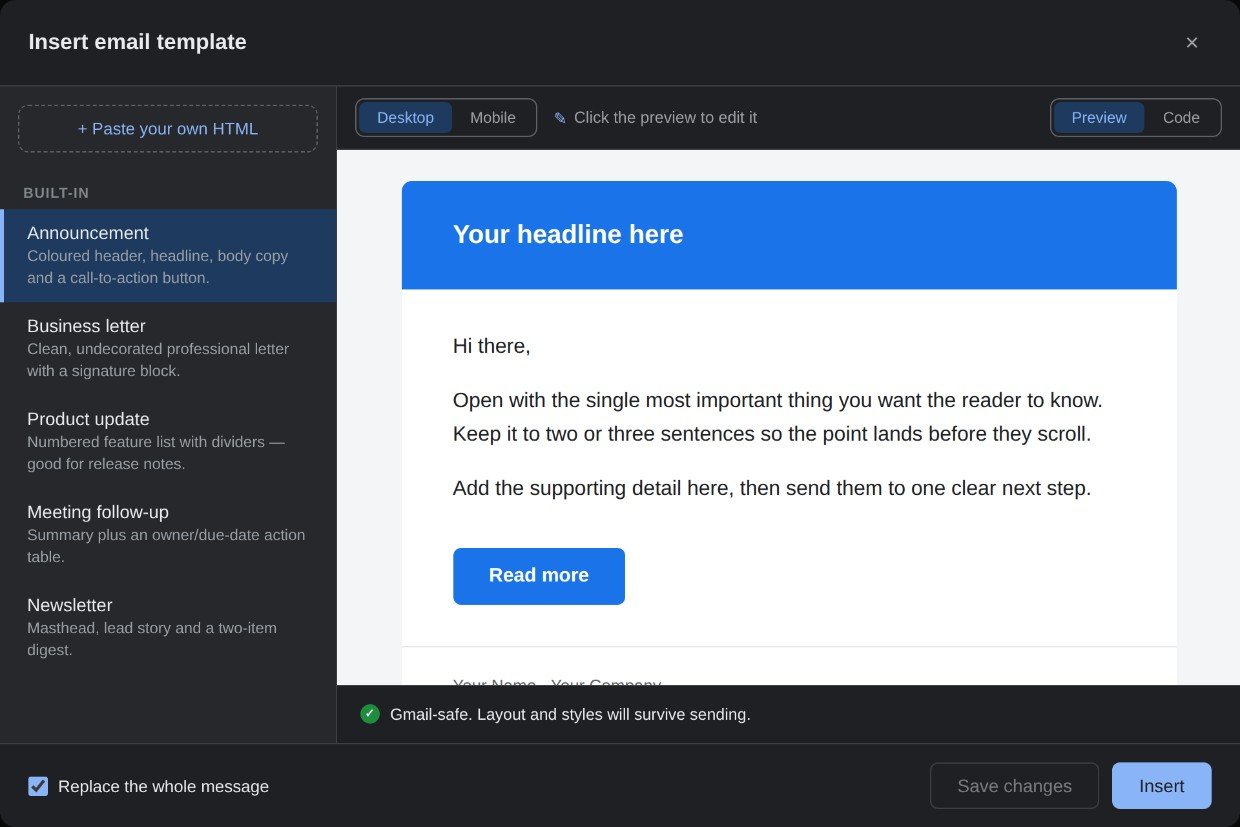Viewport: 1240px width, 827px height.
Task: Click the 'Gmail-safe. Layout and styles' status text
Action: (x=570, y=714)
